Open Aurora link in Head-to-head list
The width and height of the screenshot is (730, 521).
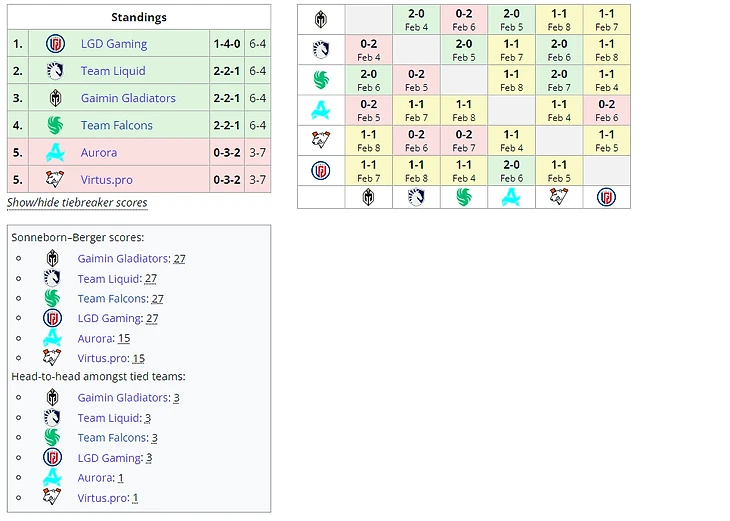tap(95, 478)
